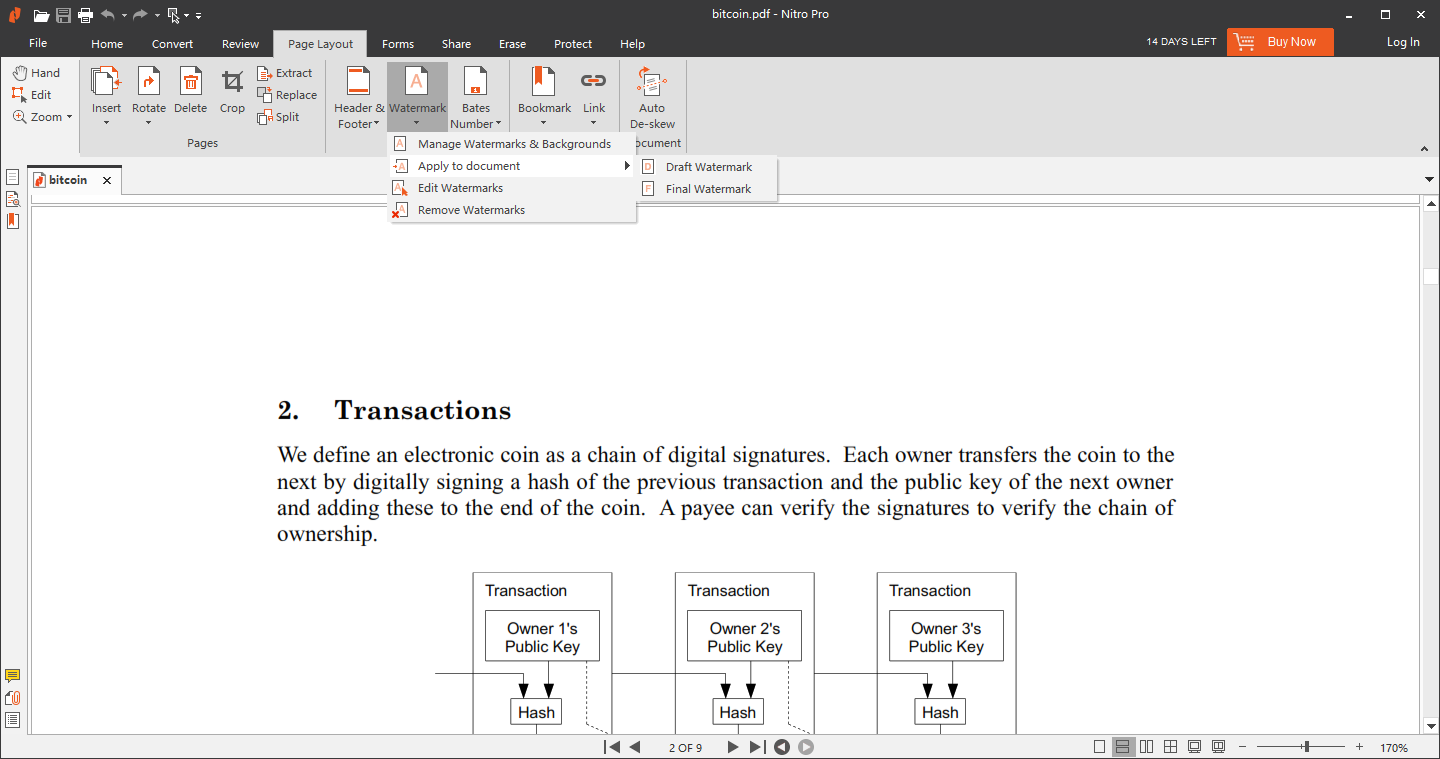Split the document
This screenshot has height=759, width=1440.
[x=278, y=117]
